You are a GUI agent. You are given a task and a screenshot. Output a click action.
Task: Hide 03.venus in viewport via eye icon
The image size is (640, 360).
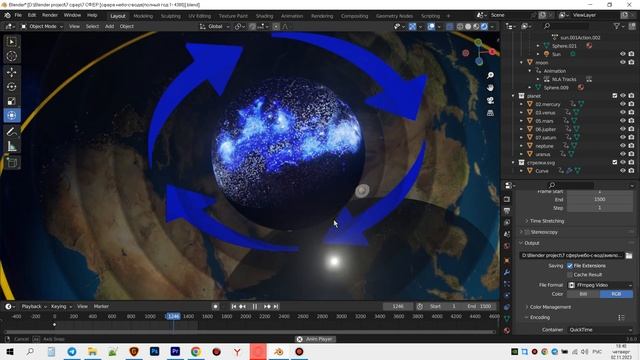[x=622, y=112]
